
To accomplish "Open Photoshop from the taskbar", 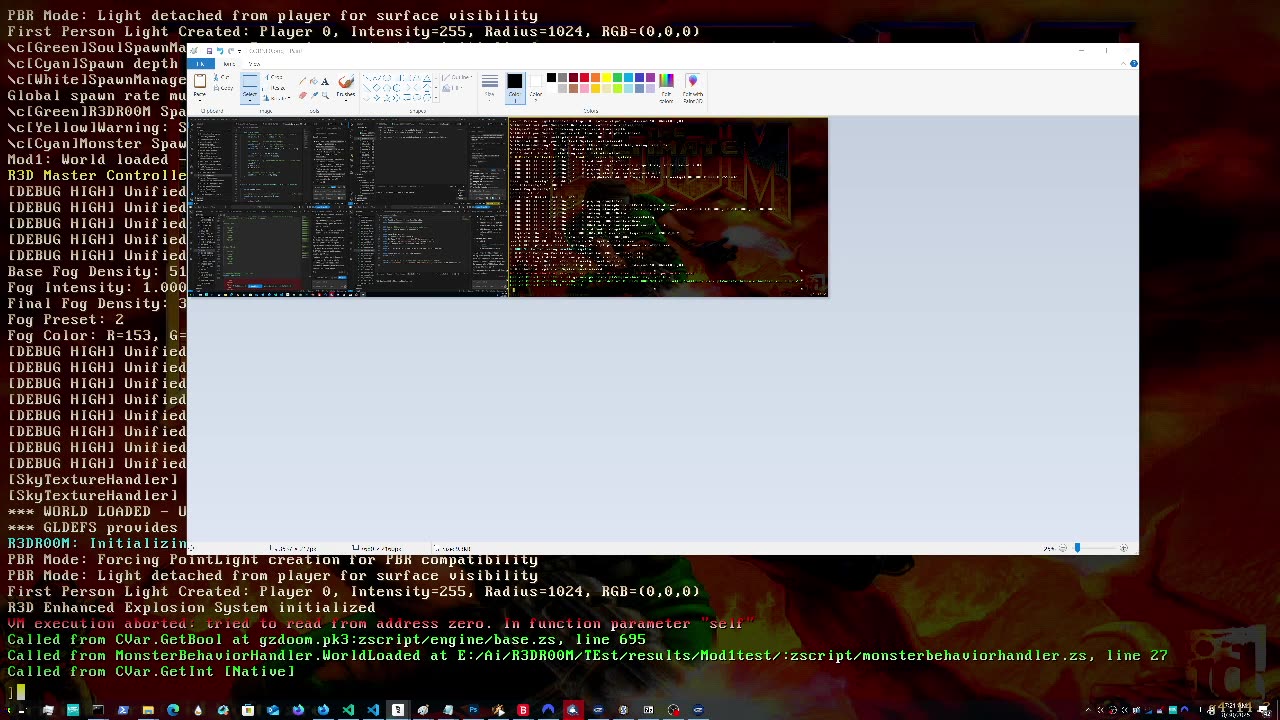I will pyautogui.click(x=473, y=710).
